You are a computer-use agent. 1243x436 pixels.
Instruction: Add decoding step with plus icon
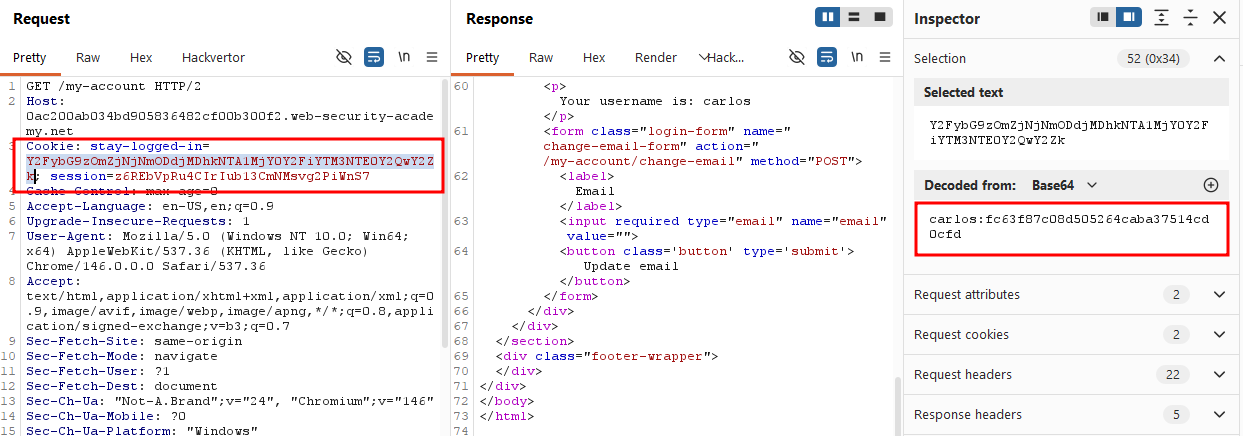pyautogui.click(x=1210, y=185)
